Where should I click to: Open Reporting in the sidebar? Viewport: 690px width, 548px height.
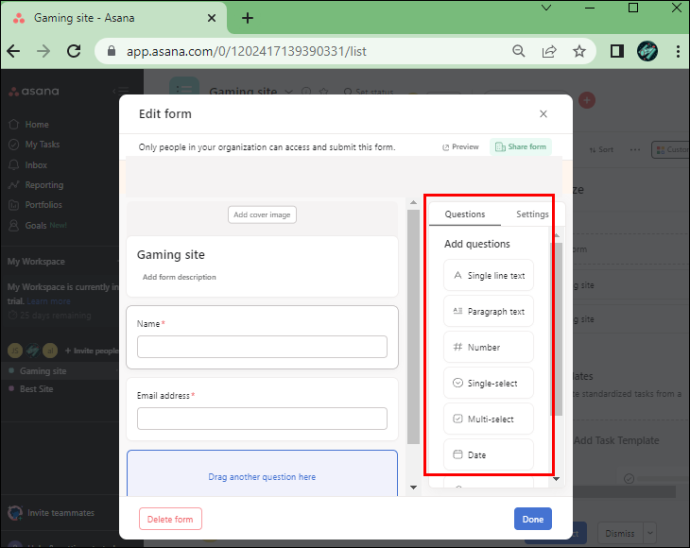pos(36,185)
